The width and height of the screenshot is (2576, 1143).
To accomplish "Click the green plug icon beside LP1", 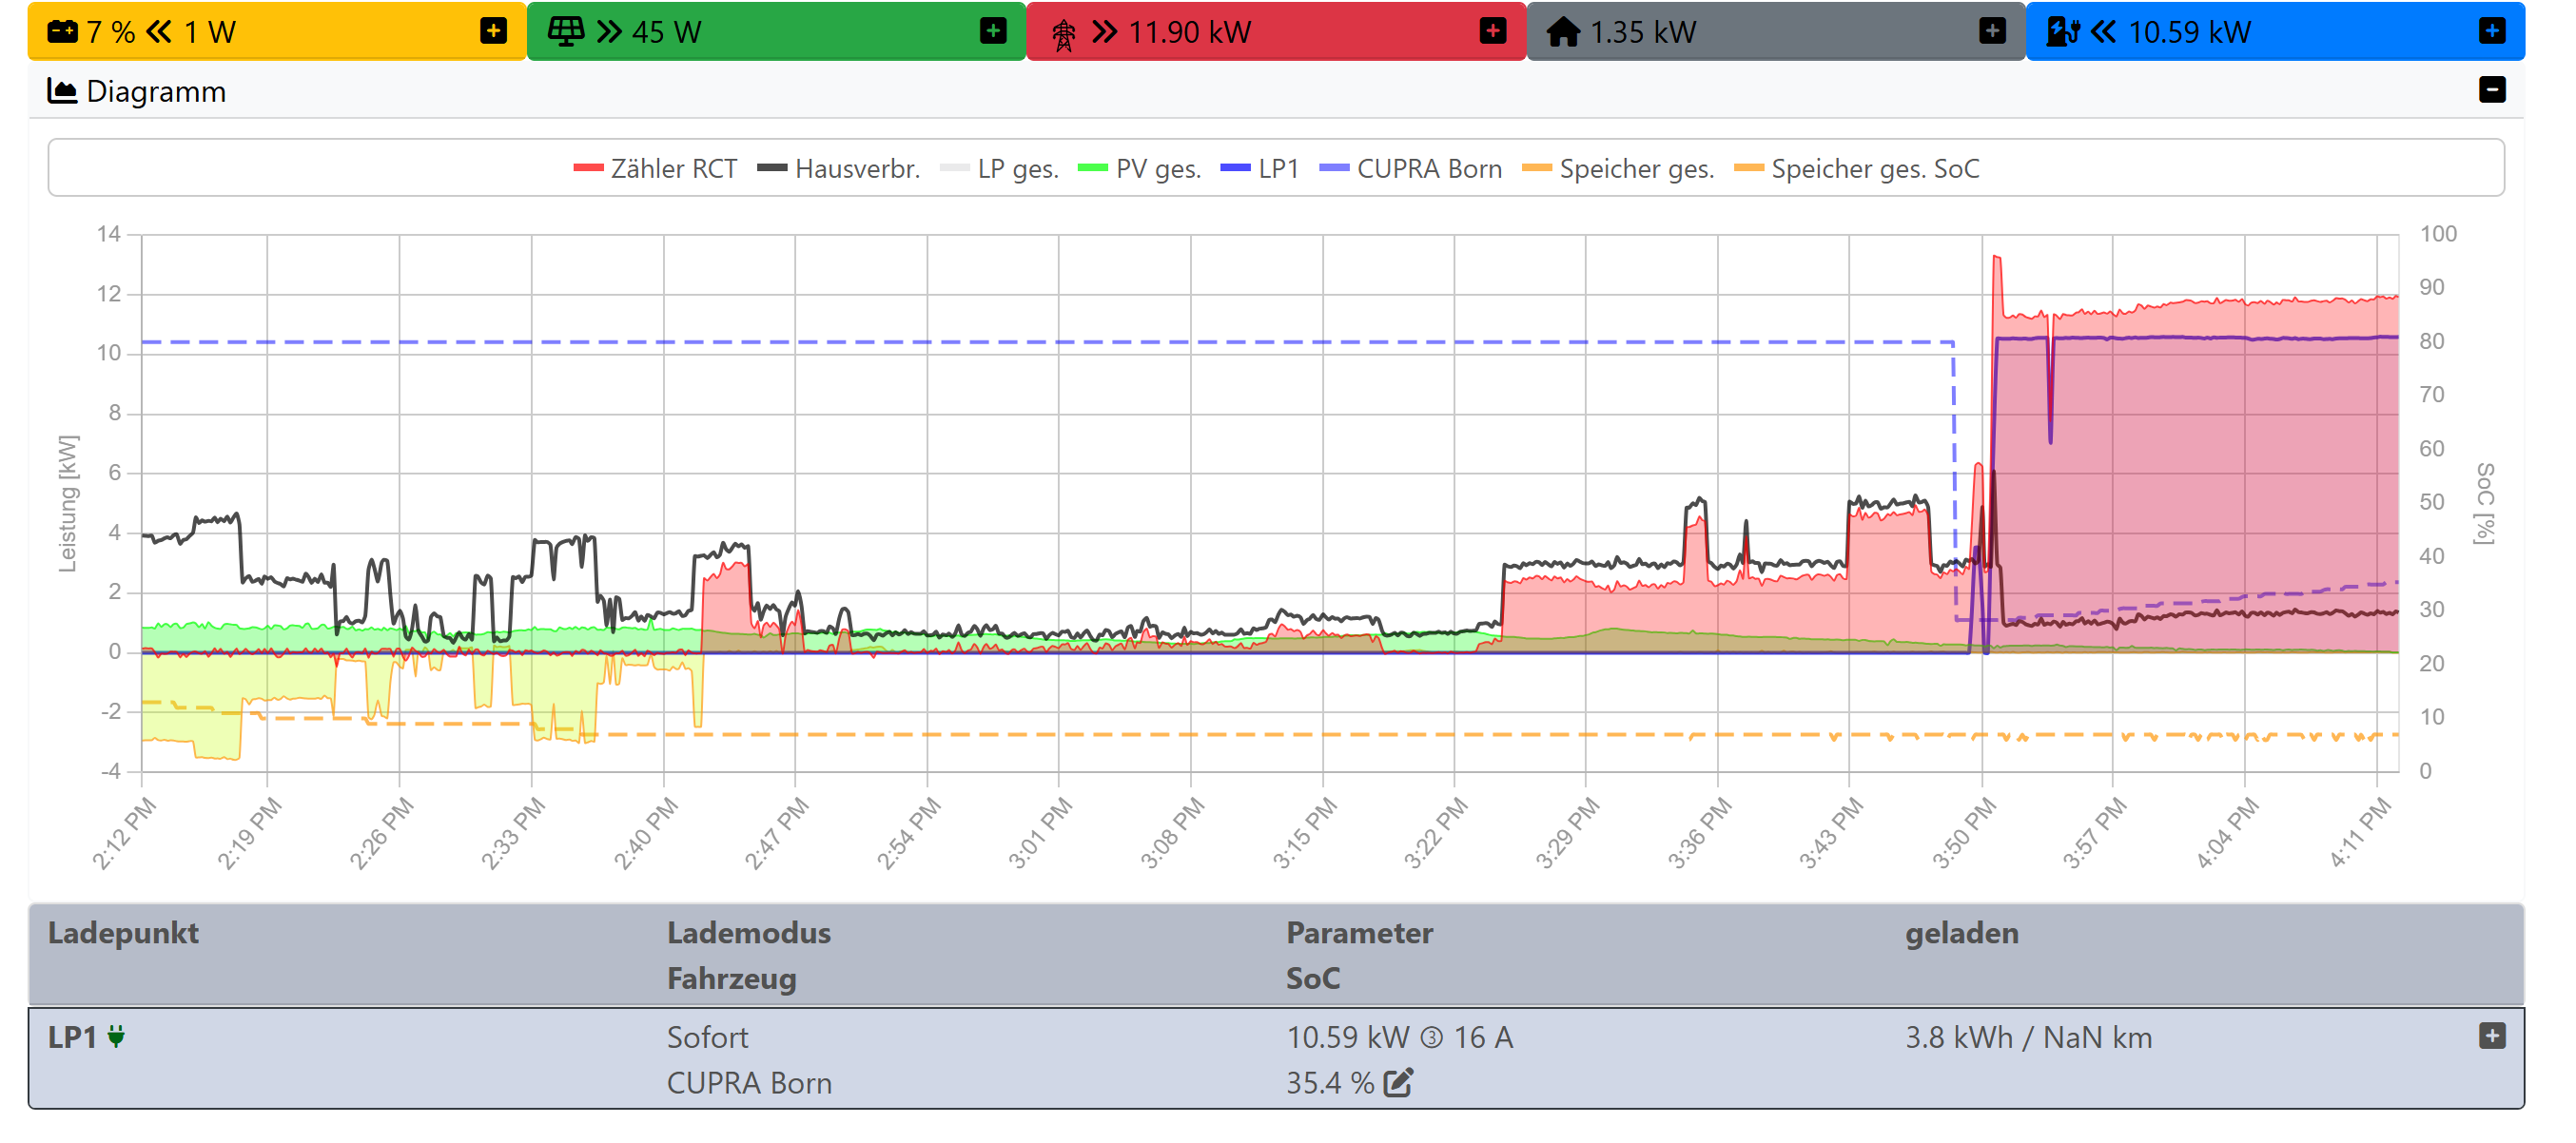I will (x=116, y=1037).
